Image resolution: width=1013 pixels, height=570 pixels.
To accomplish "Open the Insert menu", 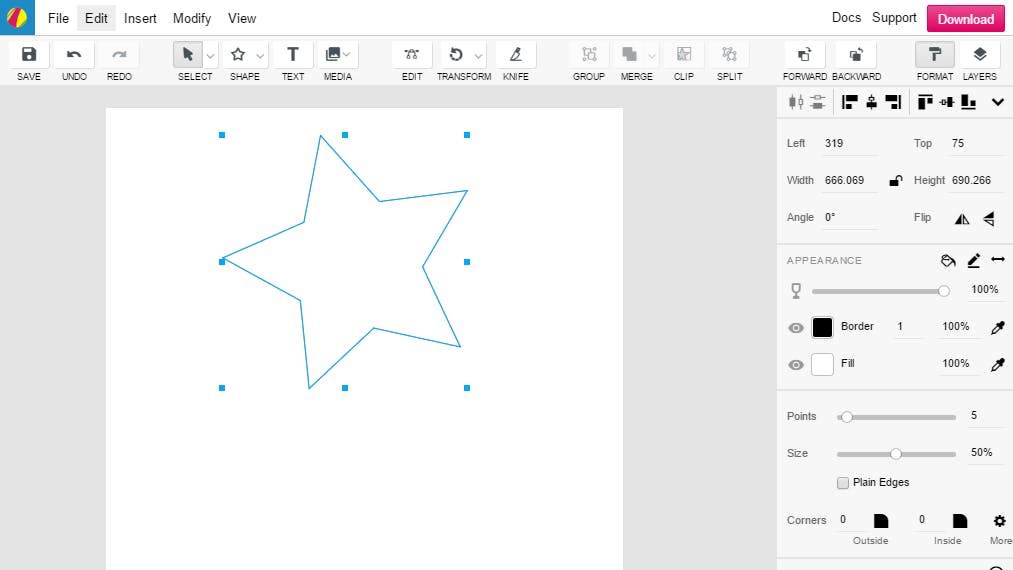I will tap(140, 18).
